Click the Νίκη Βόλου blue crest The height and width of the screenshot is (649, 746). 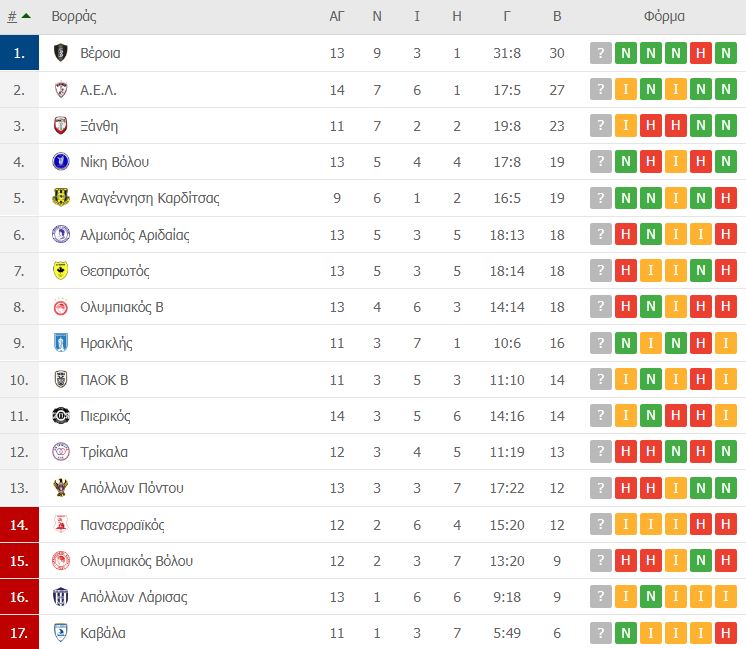point(60,162)
